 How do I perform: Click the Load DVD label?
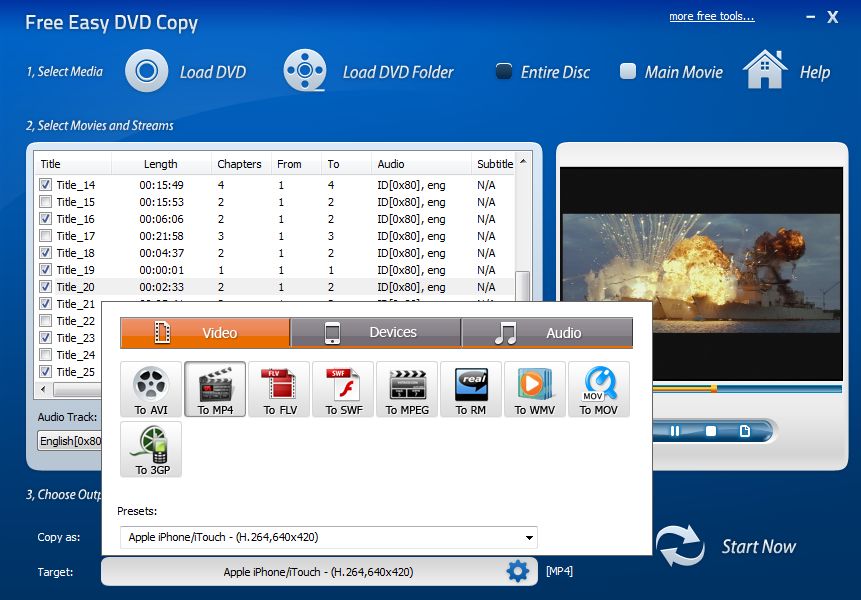click(x=213, y=72)
